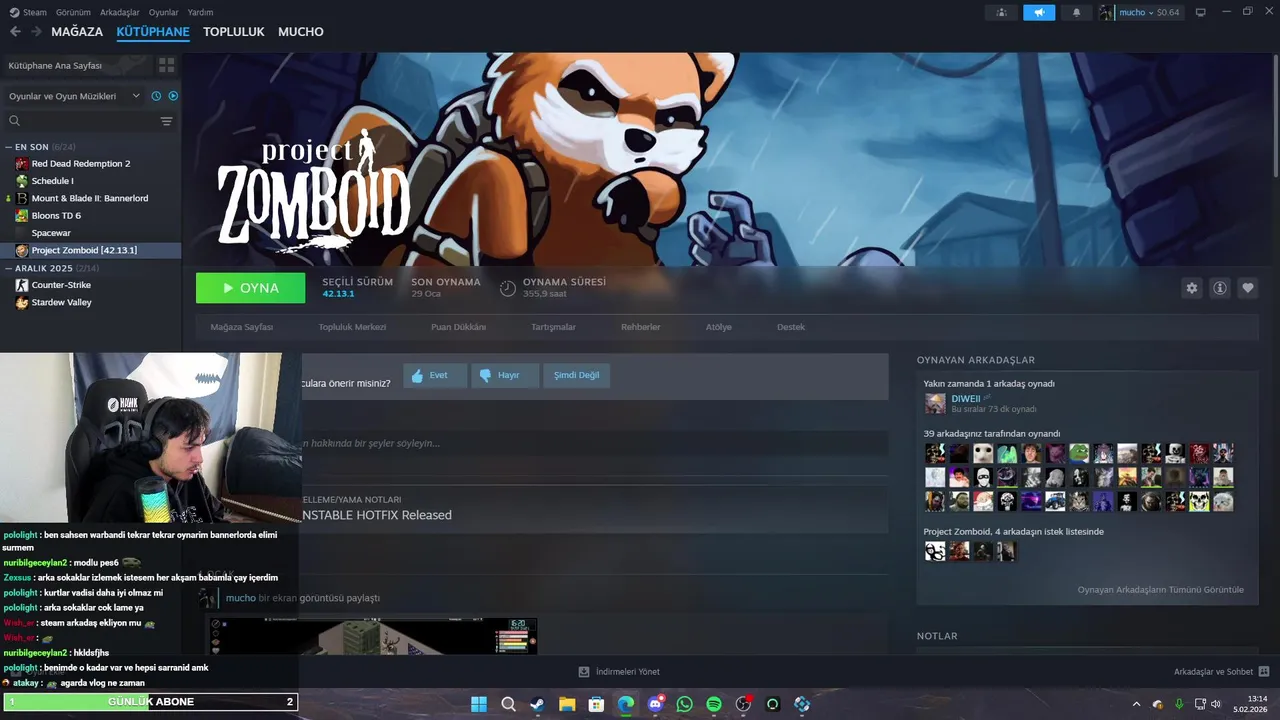Screen dimensions: 1280x720
Task: Click İndirmeleri Yönet
Action: 619,672
